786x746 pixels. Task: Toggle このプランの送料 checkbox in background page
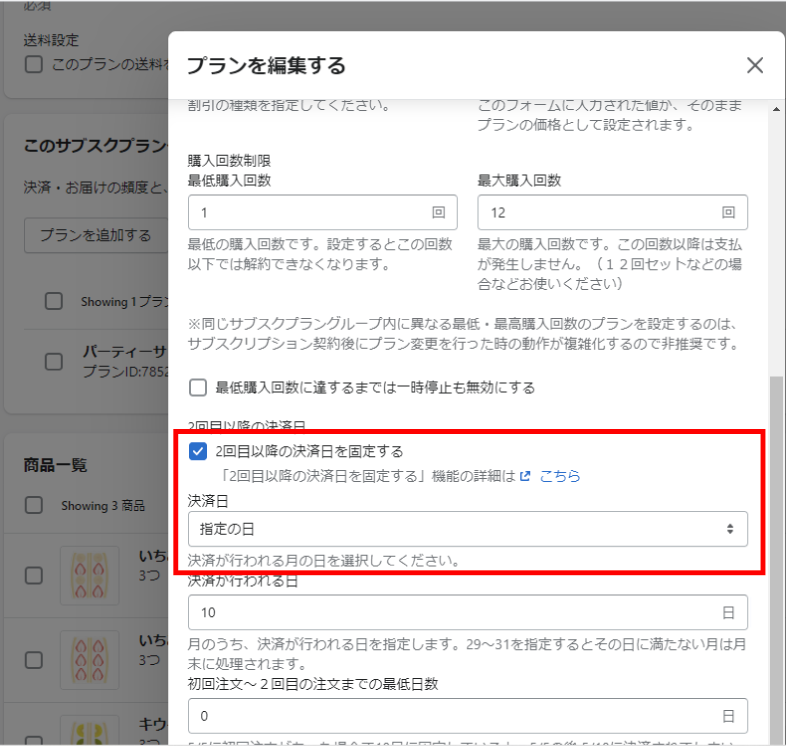pos(34,64)
